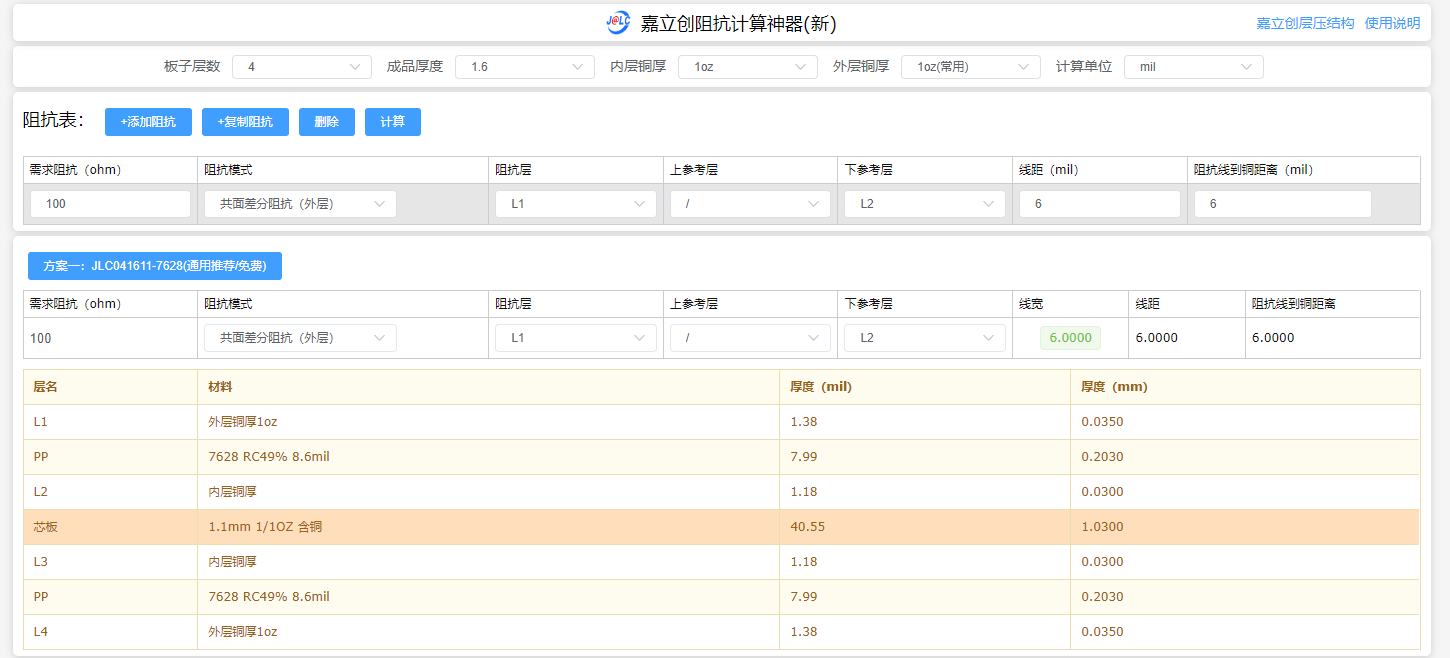This screenshot has width=1450, height=658.
Task: Expand 板子层数 dropdown showing 4
Action: [x=302, y=67]
